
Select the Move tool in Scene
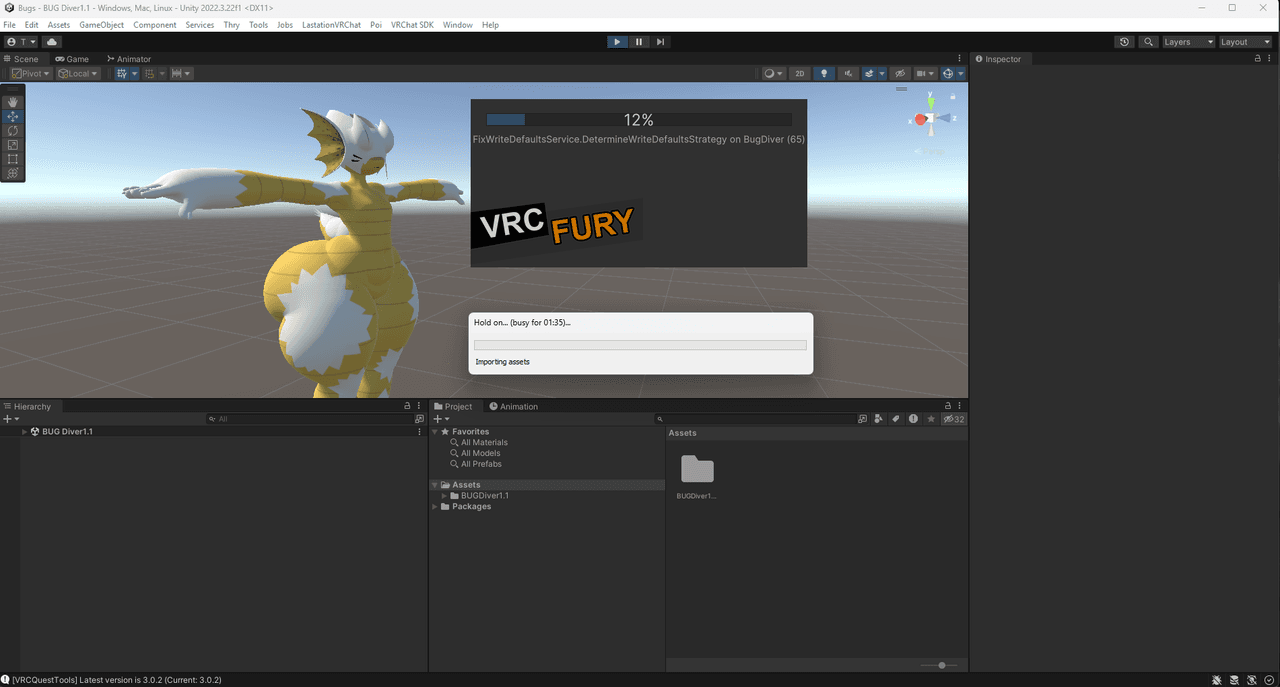[13, 117]
